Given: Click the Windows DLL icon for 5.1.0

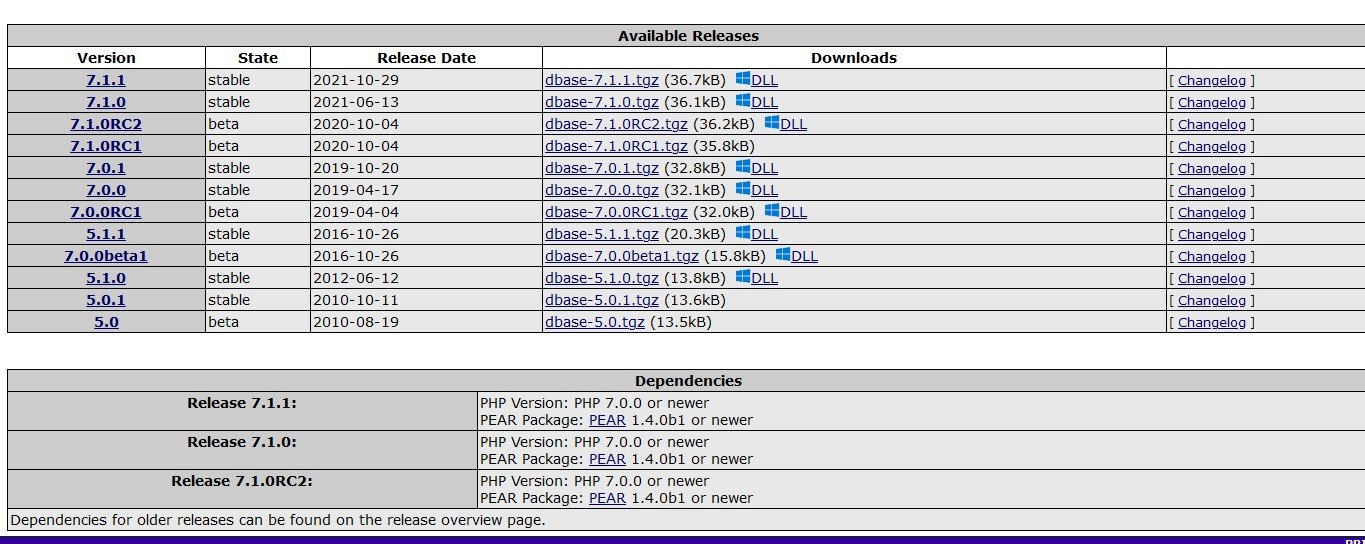Looking at the screenshot, I should coord(743,277).
